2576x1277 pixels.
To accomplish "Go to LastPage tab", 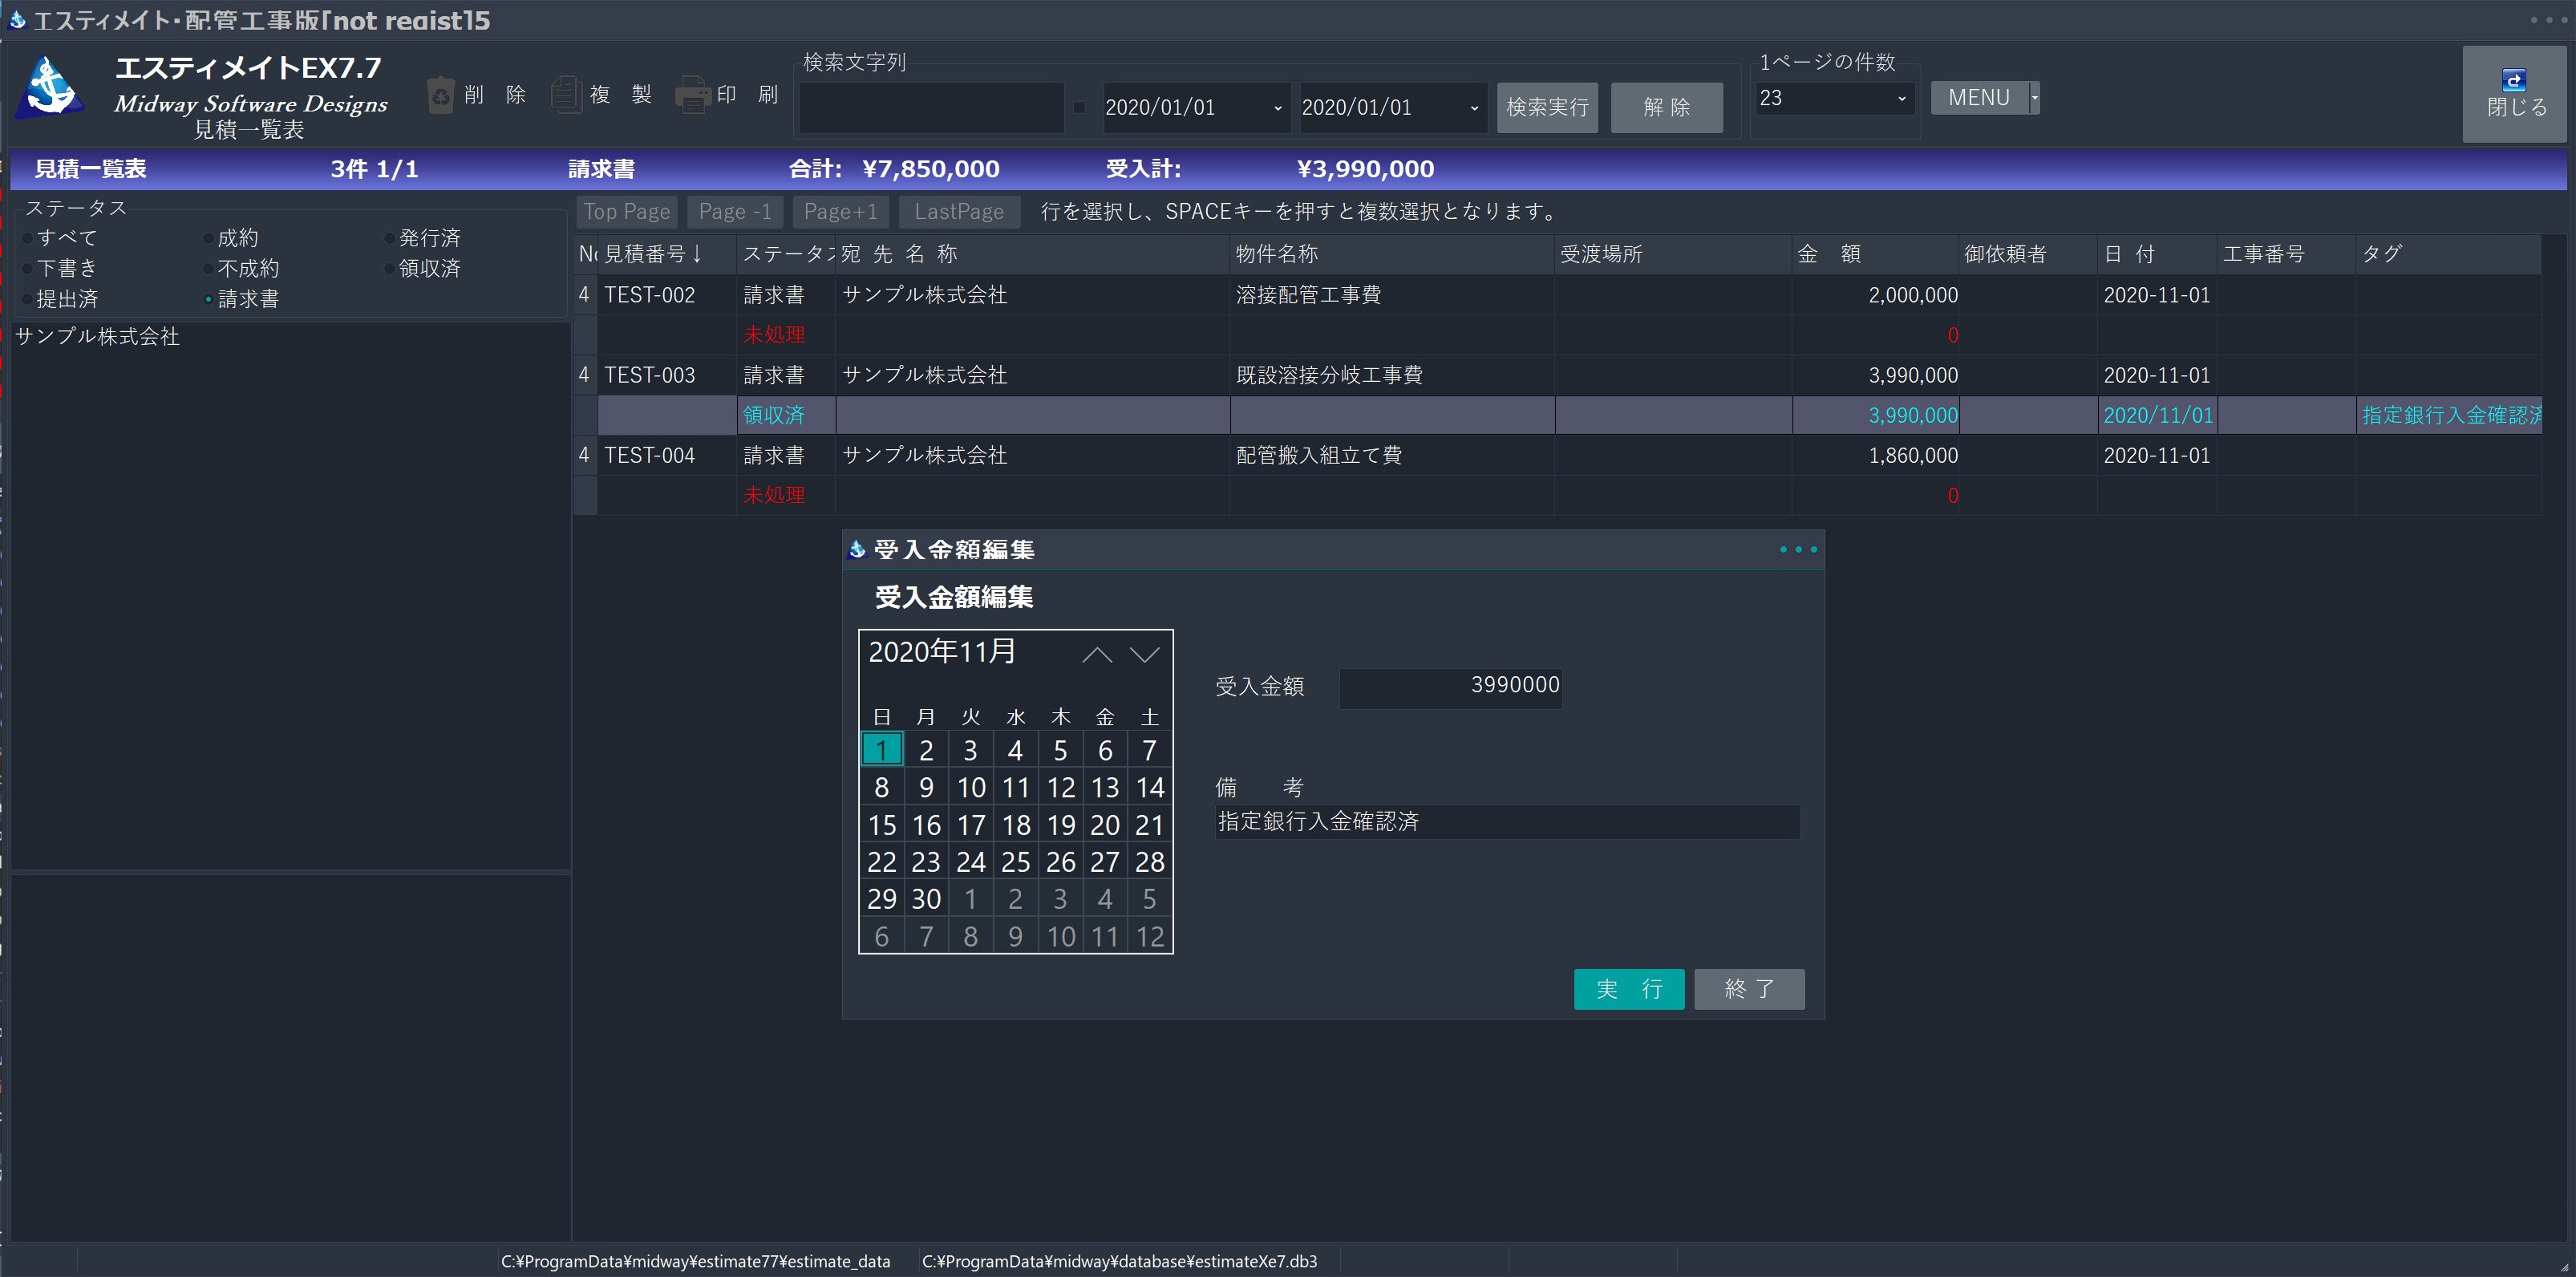I will tap(958, 212).
